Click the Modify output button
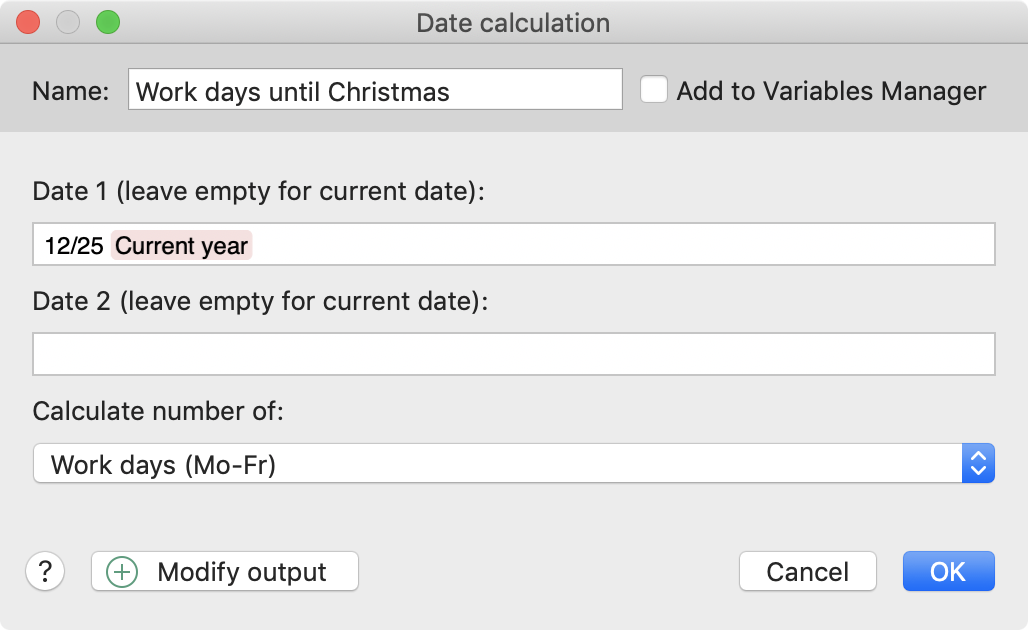The width and height of the screenshot is (1028, 630). click(x=225, y=571)
